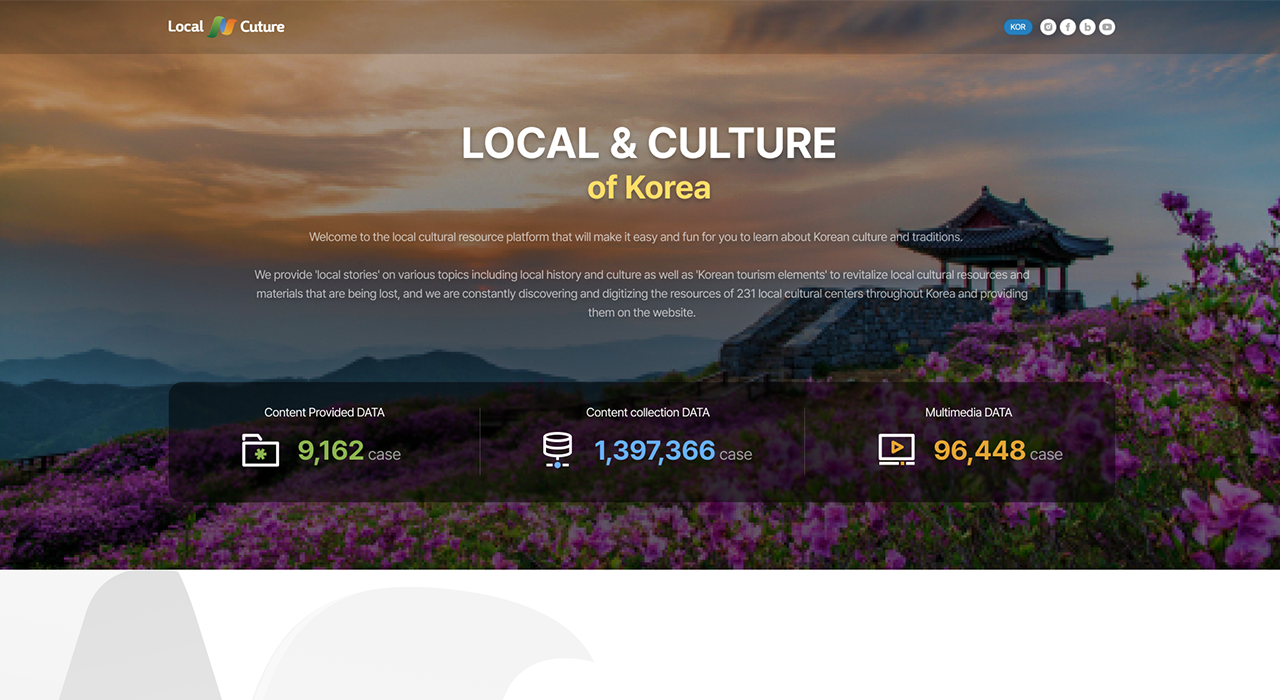1280x700 pixels.
Task: Click the blue 1,397,366 case count
Action: point(655,451)
